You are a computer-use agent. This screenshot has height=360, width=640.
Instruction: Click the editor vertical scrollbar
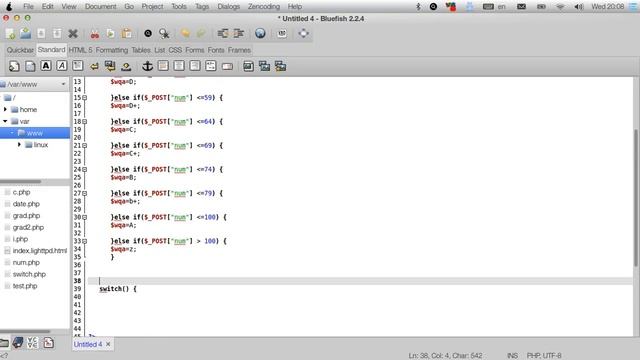click(x=636, y=198)
